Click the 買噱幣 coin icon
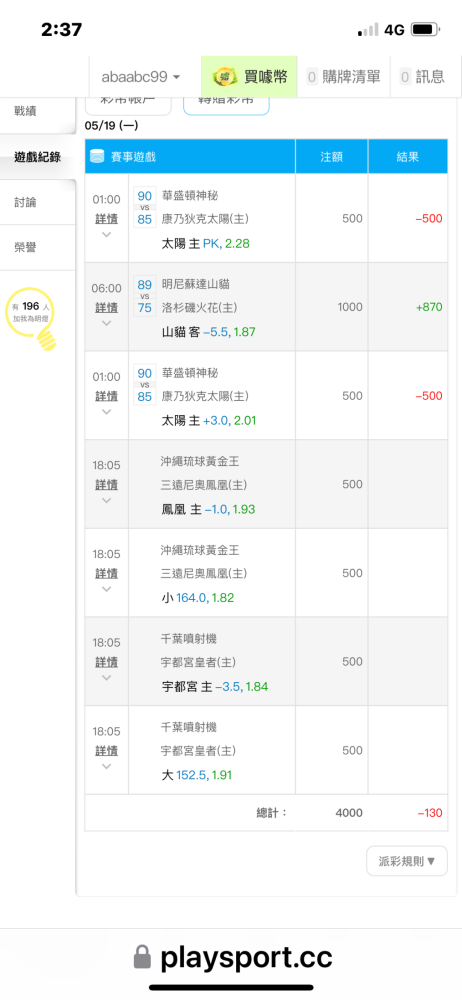Viewport: 462px width, 1000px height. pyautogui.click(x=225, y=77)
